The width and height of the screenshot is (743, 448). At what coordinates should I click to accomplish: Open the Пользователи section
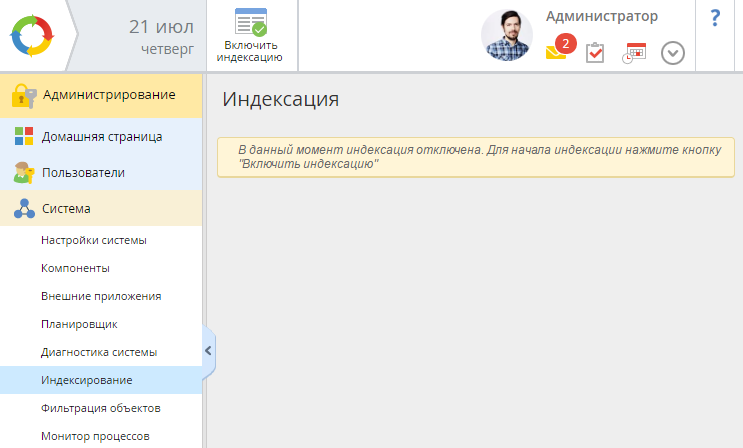101,173
